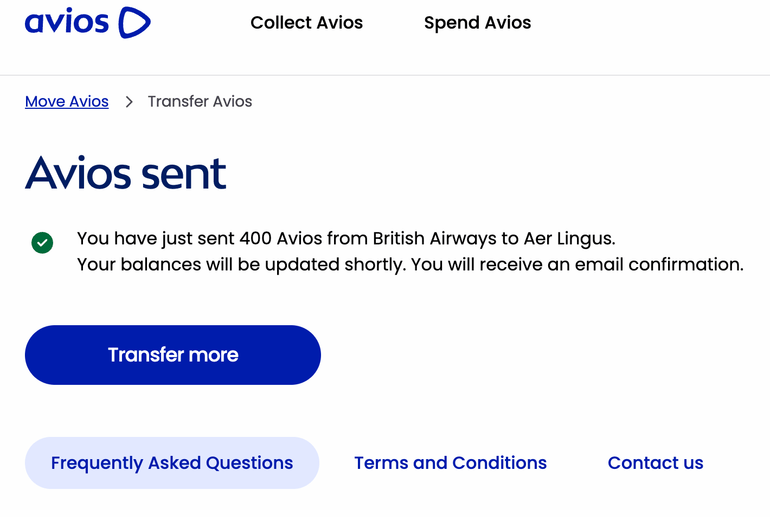The width and height of the screenshot is (770, 517).
Task: Select the Frequently Asked Questions tab
Action: point(172,463)
